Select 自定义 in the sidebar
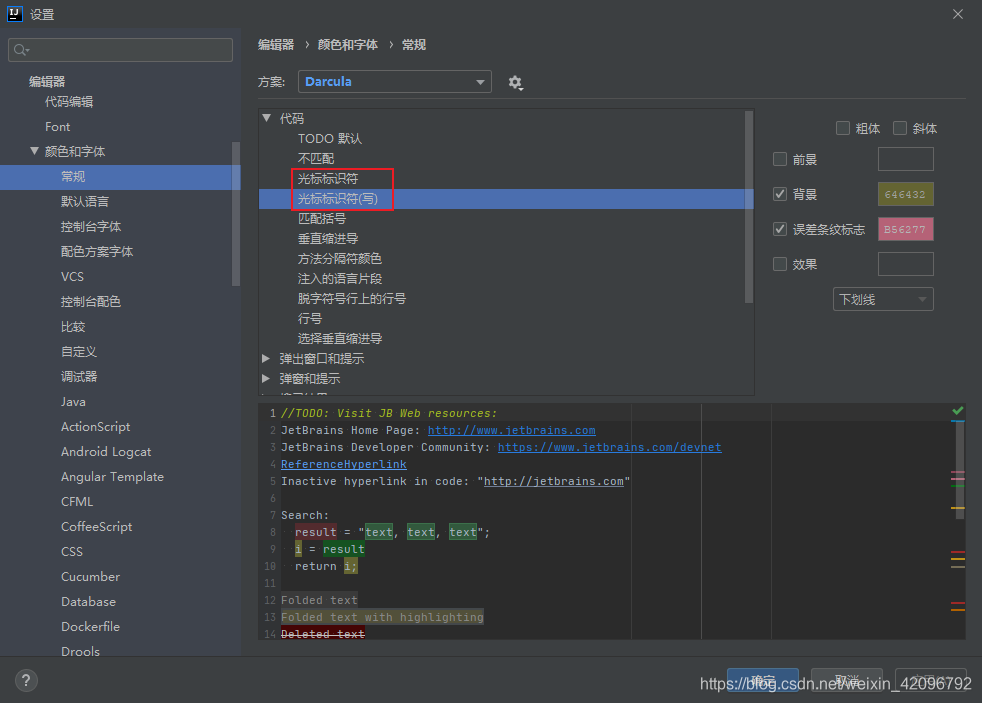 (x=79, y=352)
